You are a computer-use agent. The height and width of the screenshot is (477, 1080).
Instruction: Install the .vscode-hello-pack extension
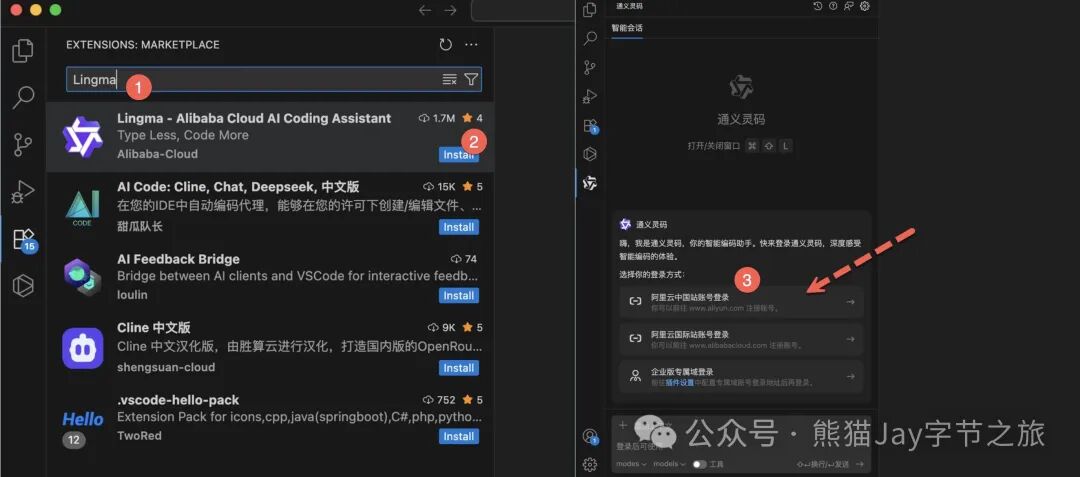(x=459, y=436)
